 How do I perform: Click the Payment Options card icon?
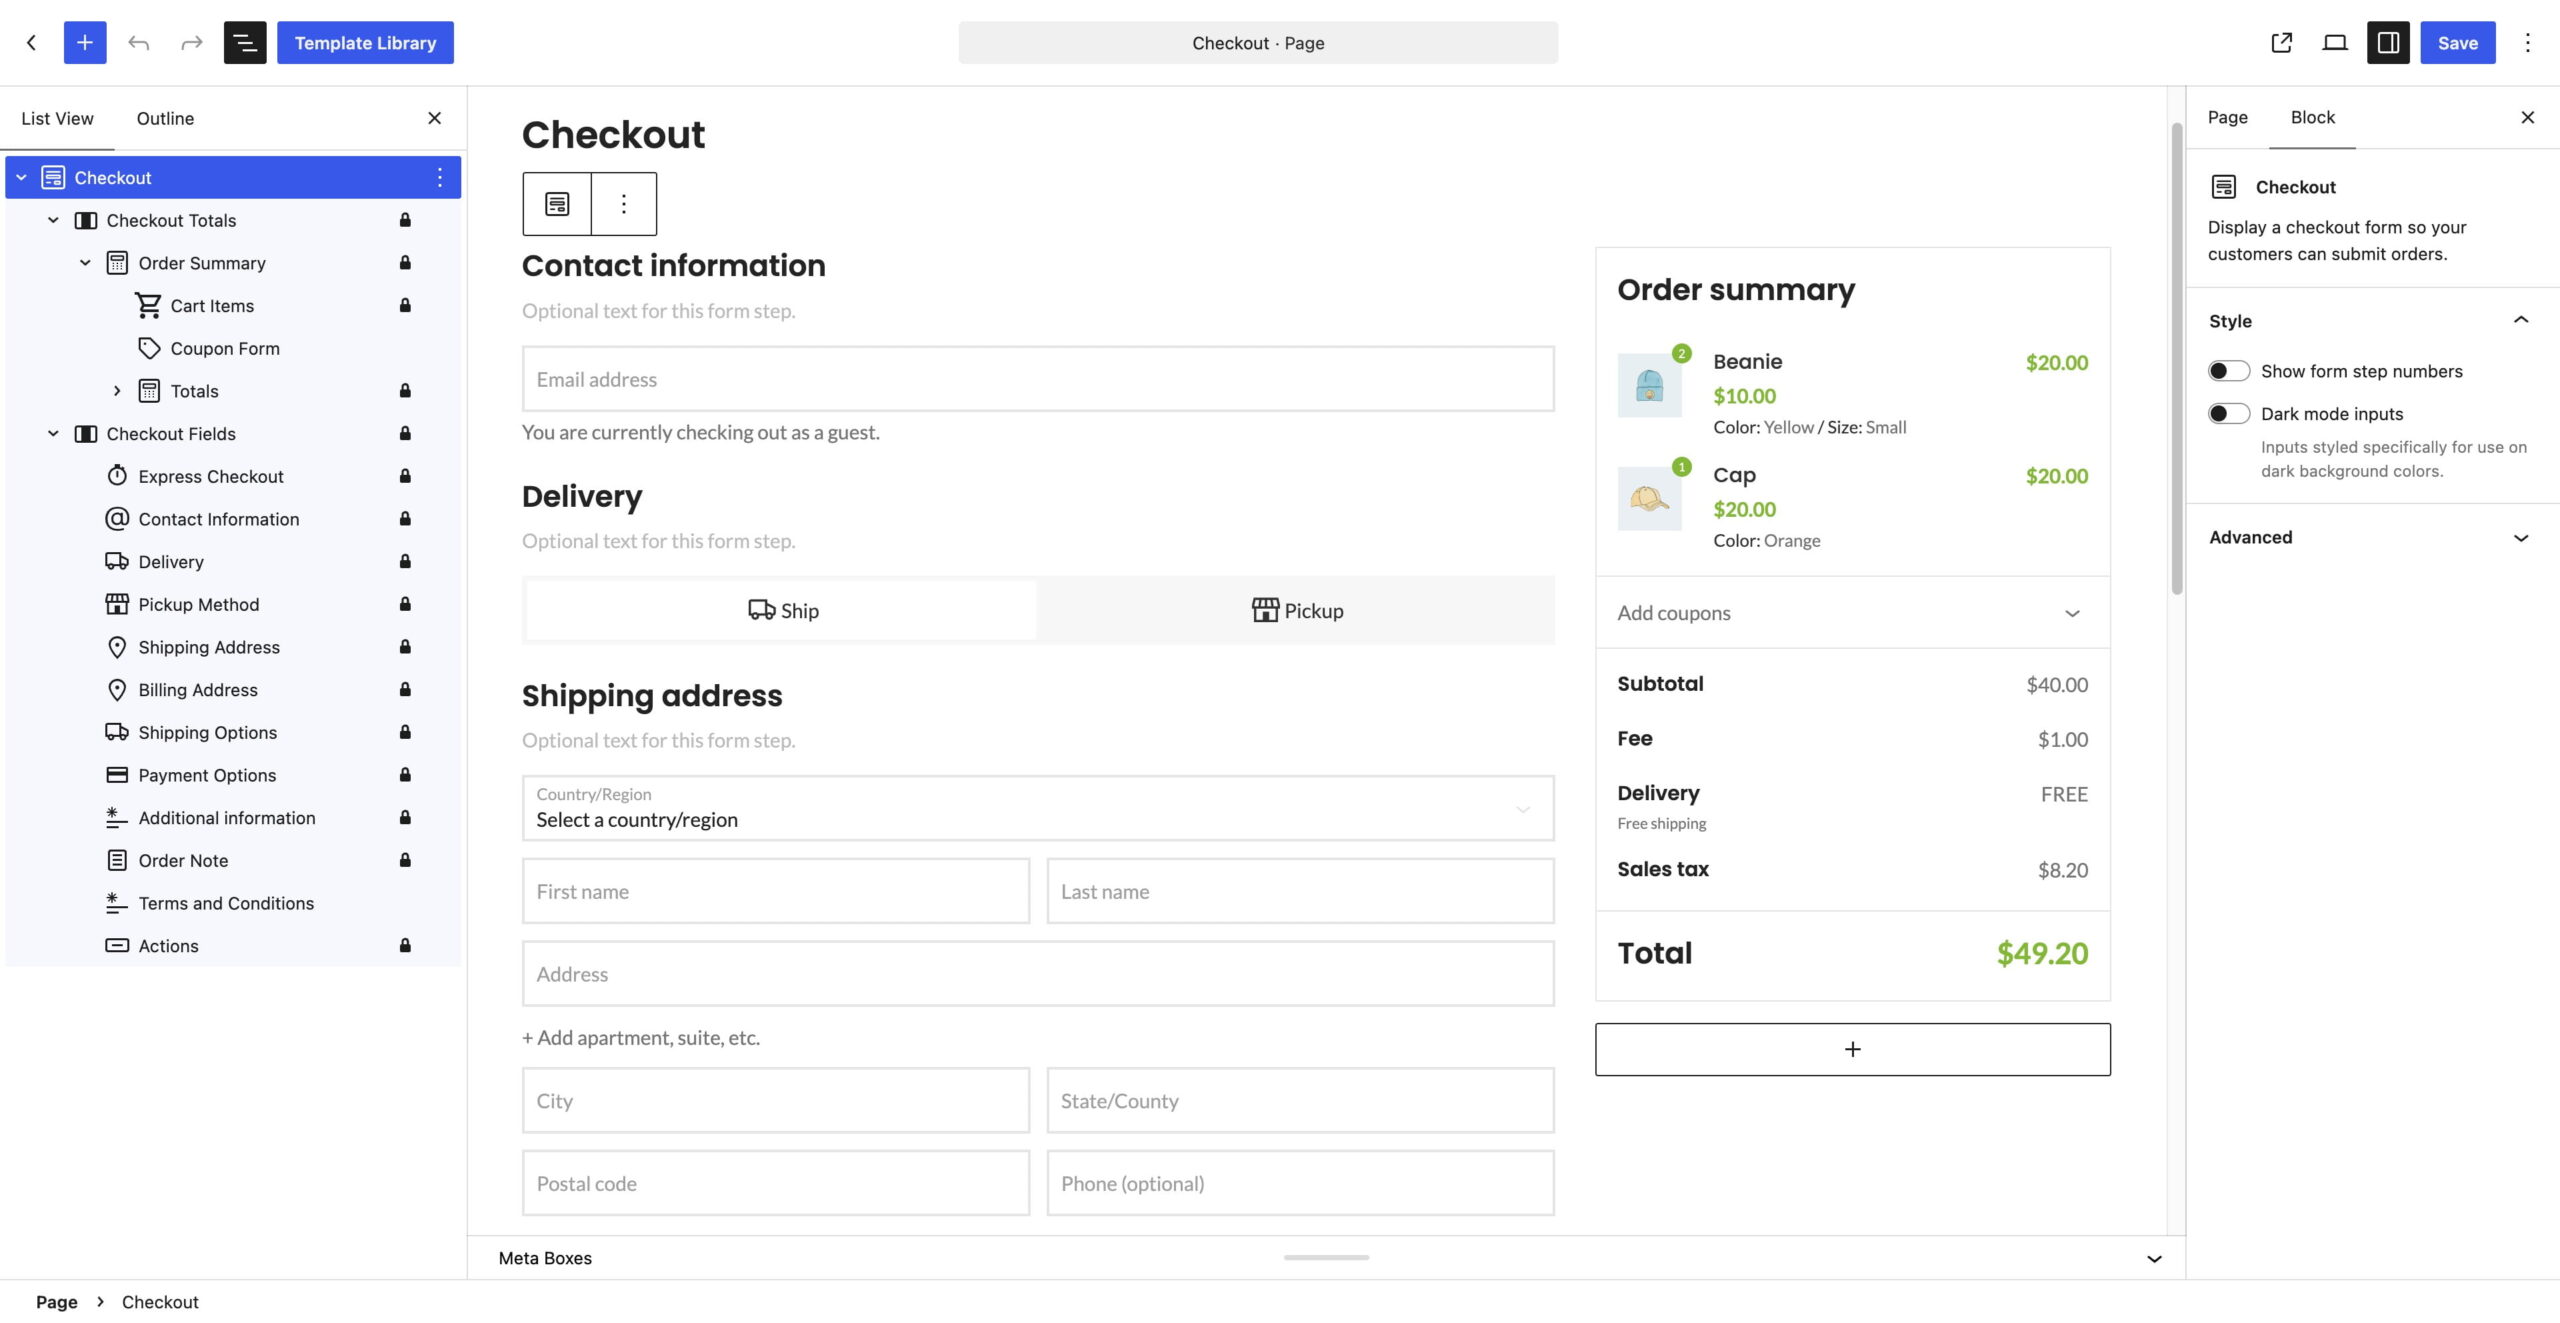pos(117,775)
